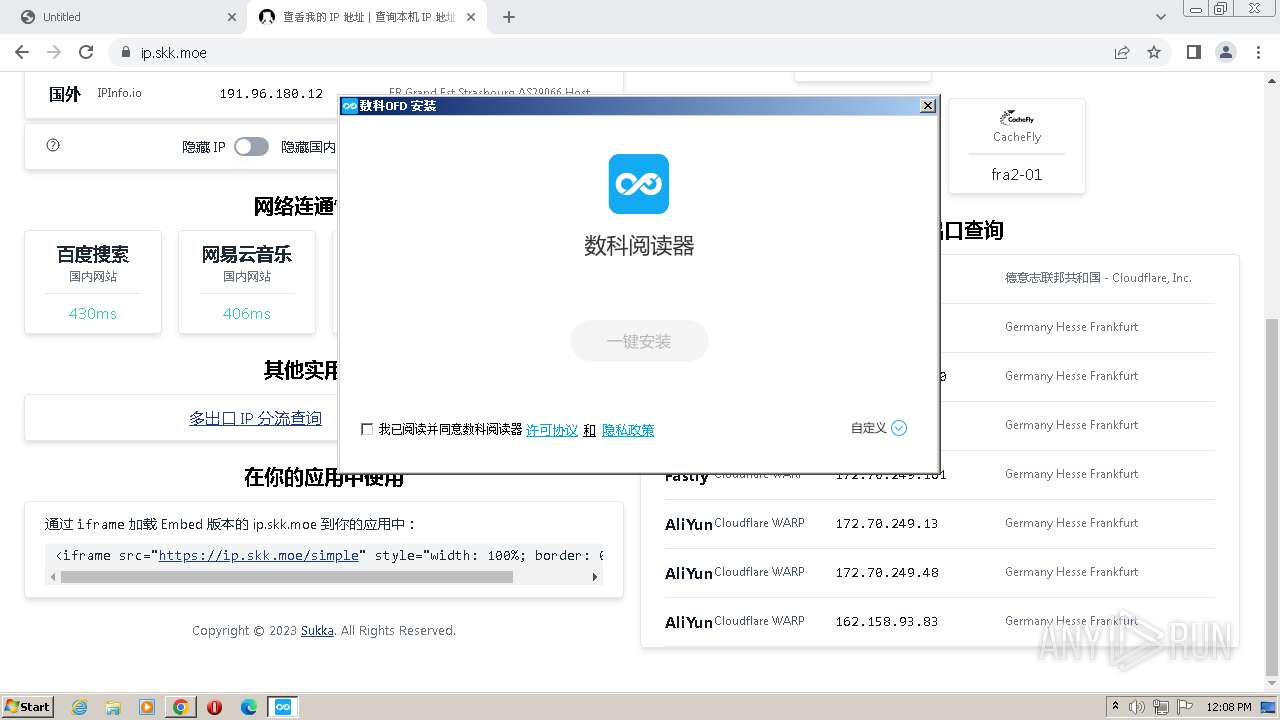Share this page icon
Image resolution: width=1280 pixels, height=720 pixels.
coord(1122,52)
